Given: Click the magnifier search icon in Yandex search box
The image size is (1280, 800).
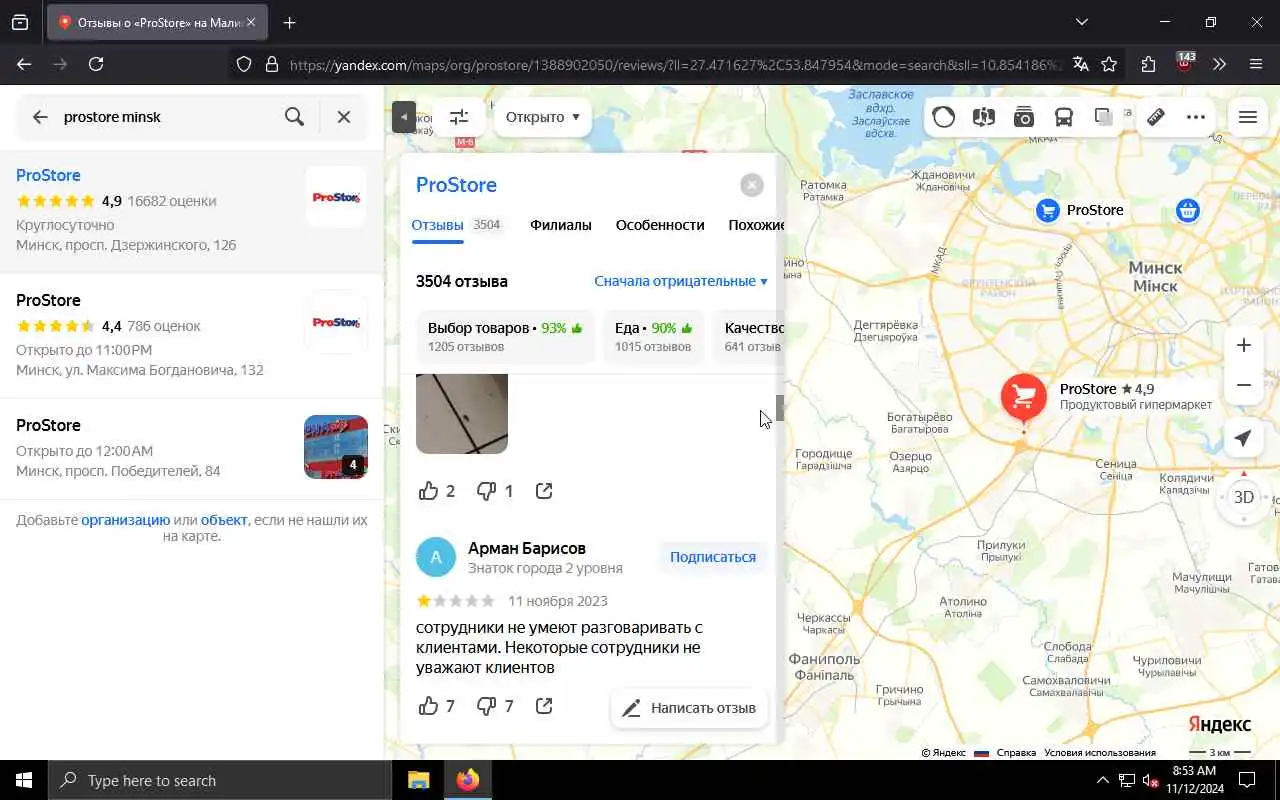Looking at the screenshot, I should tap(294, 117).
